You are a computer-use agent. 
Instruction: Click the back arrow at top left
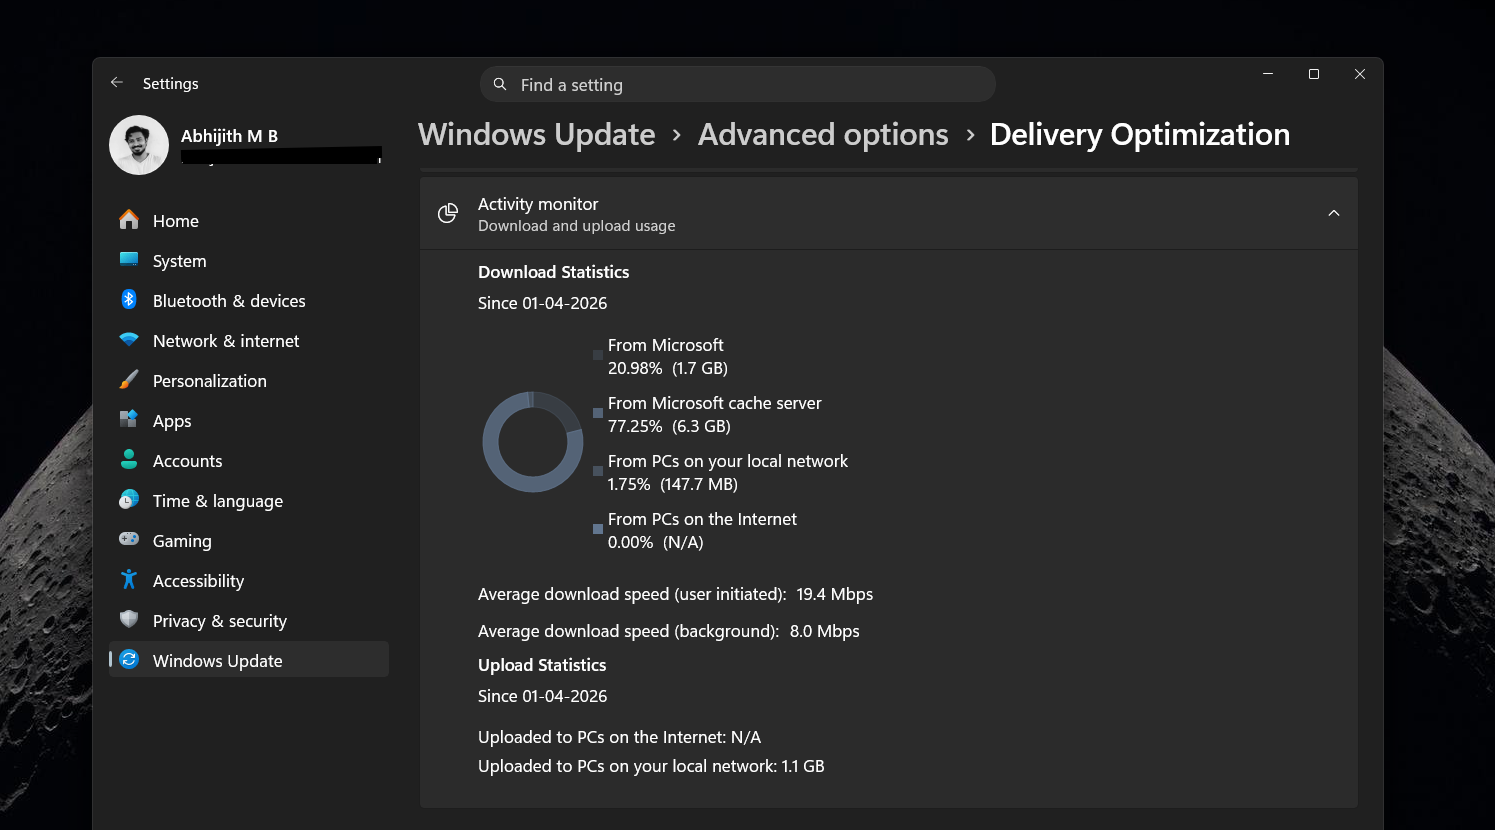[116, 83]
